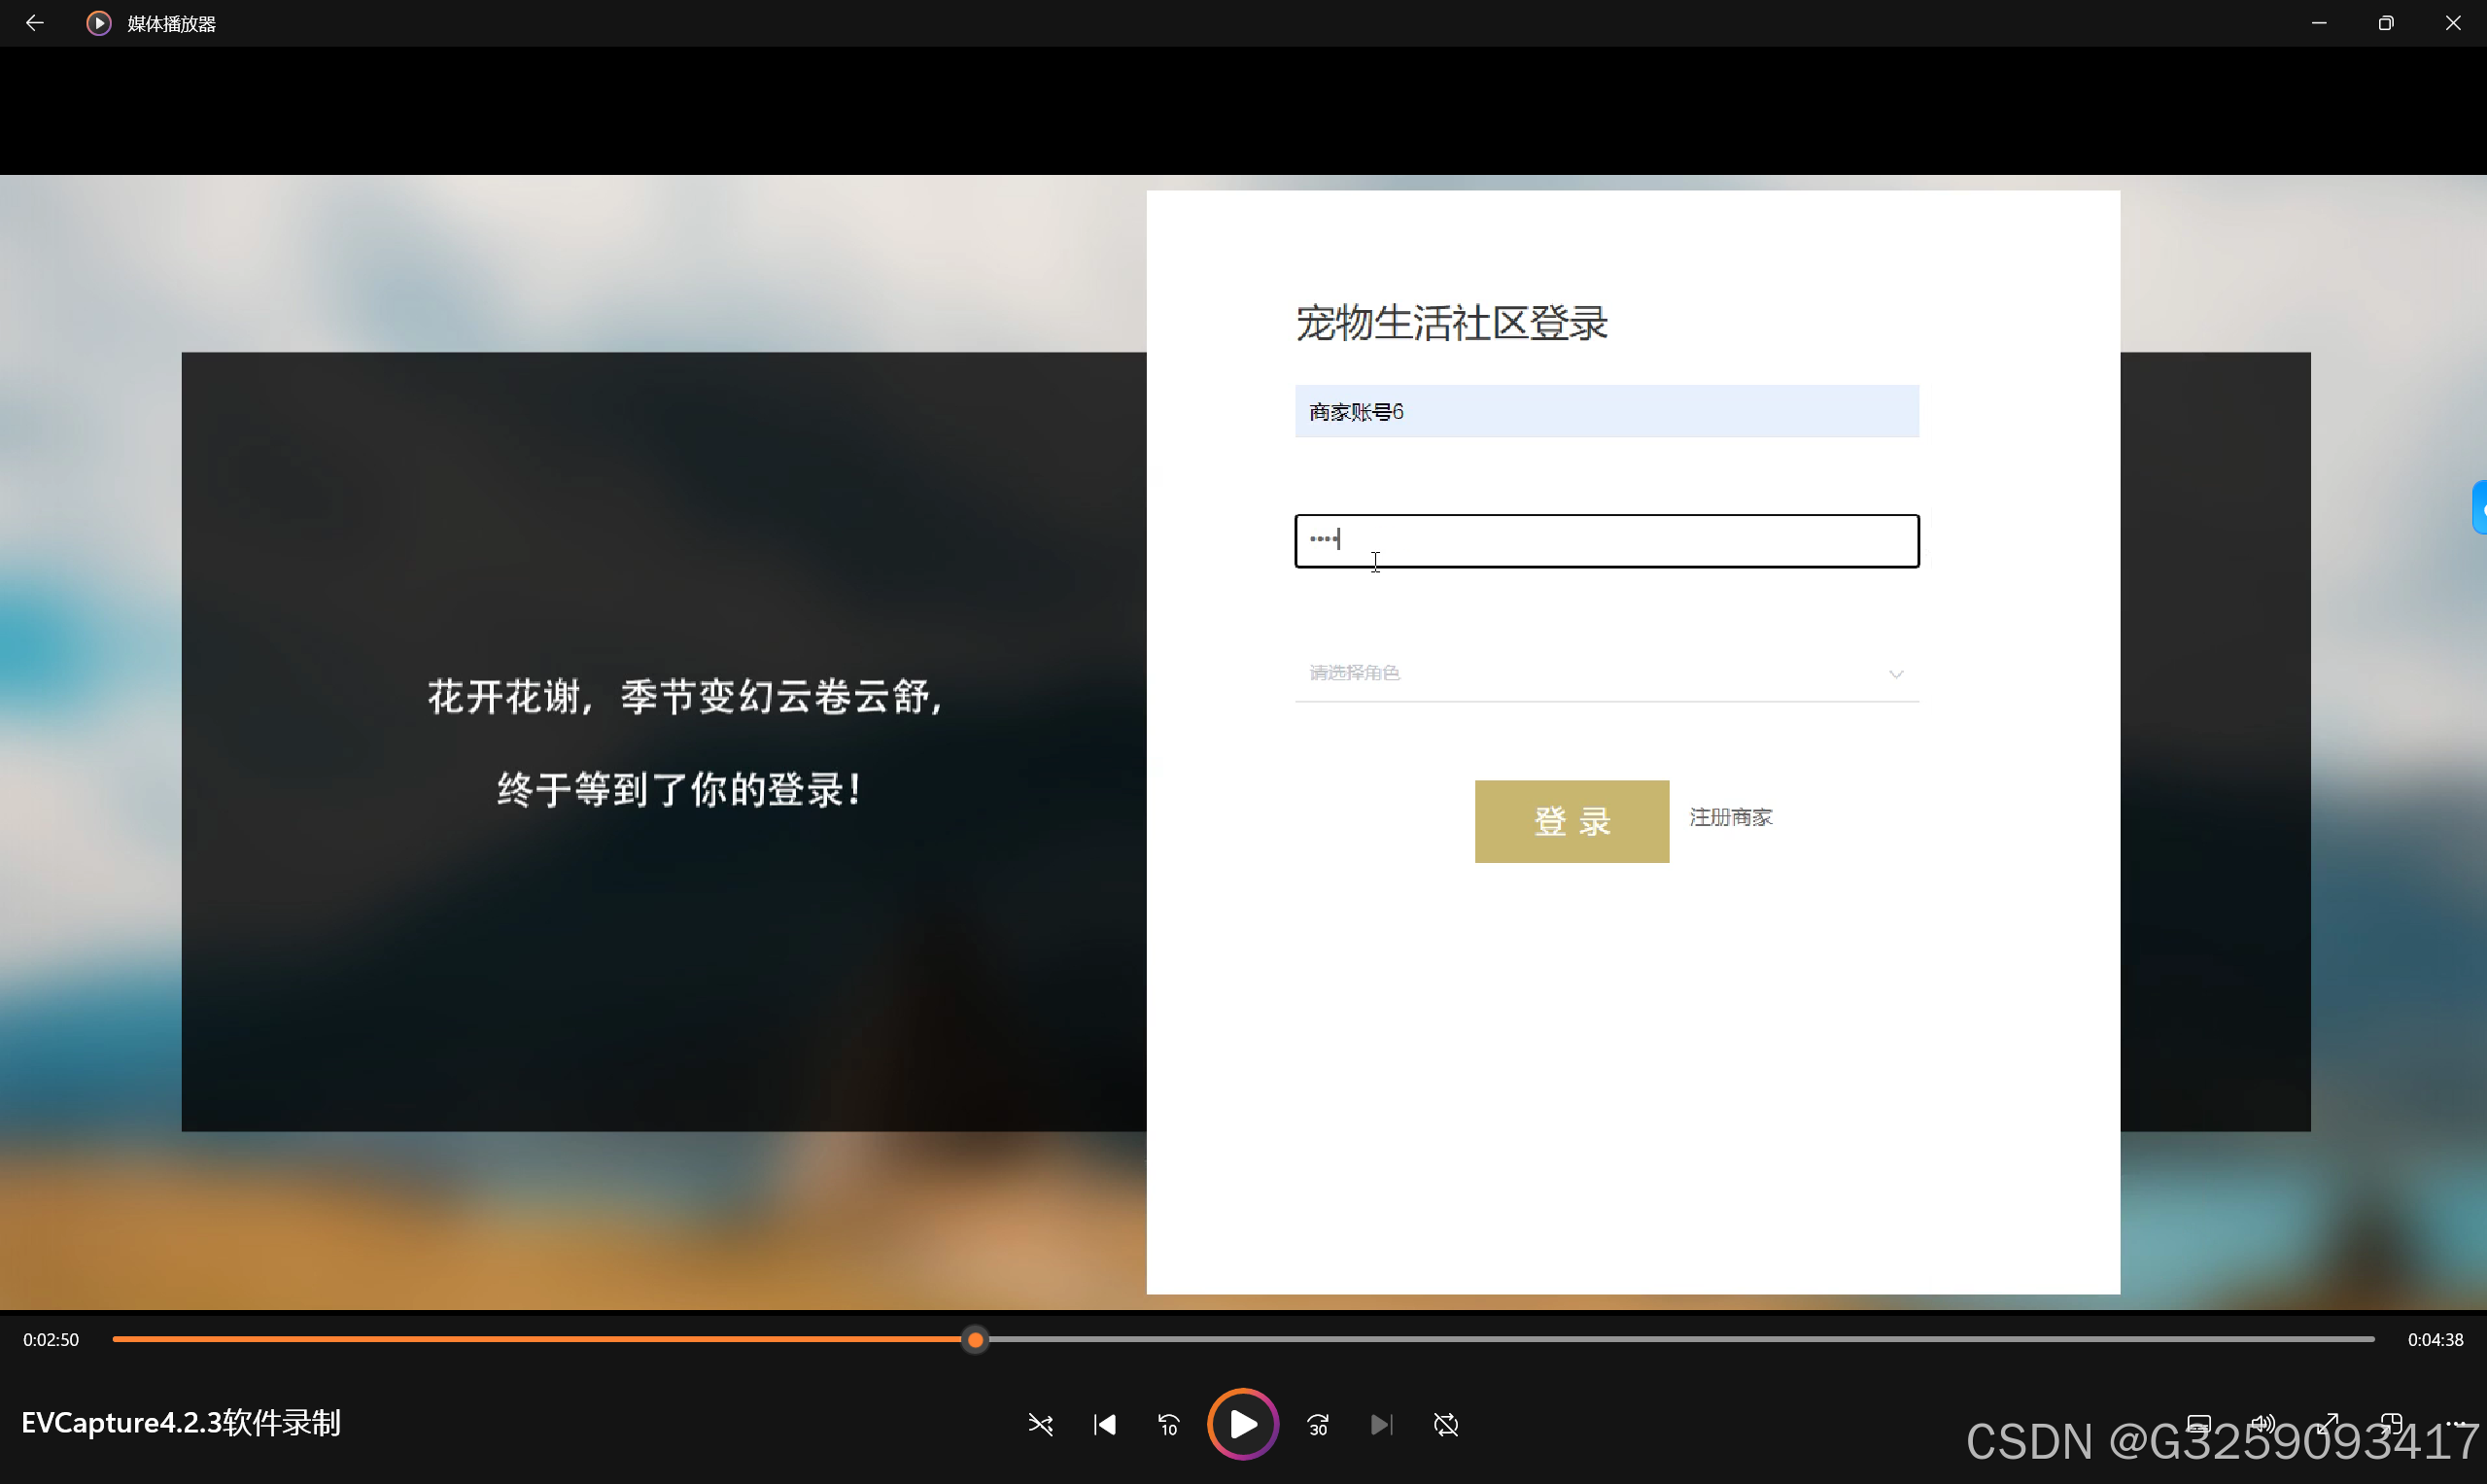Skip back 10 seconds
Viewport: 2487px width, 1484px height.
[x=1168, y=1424]
